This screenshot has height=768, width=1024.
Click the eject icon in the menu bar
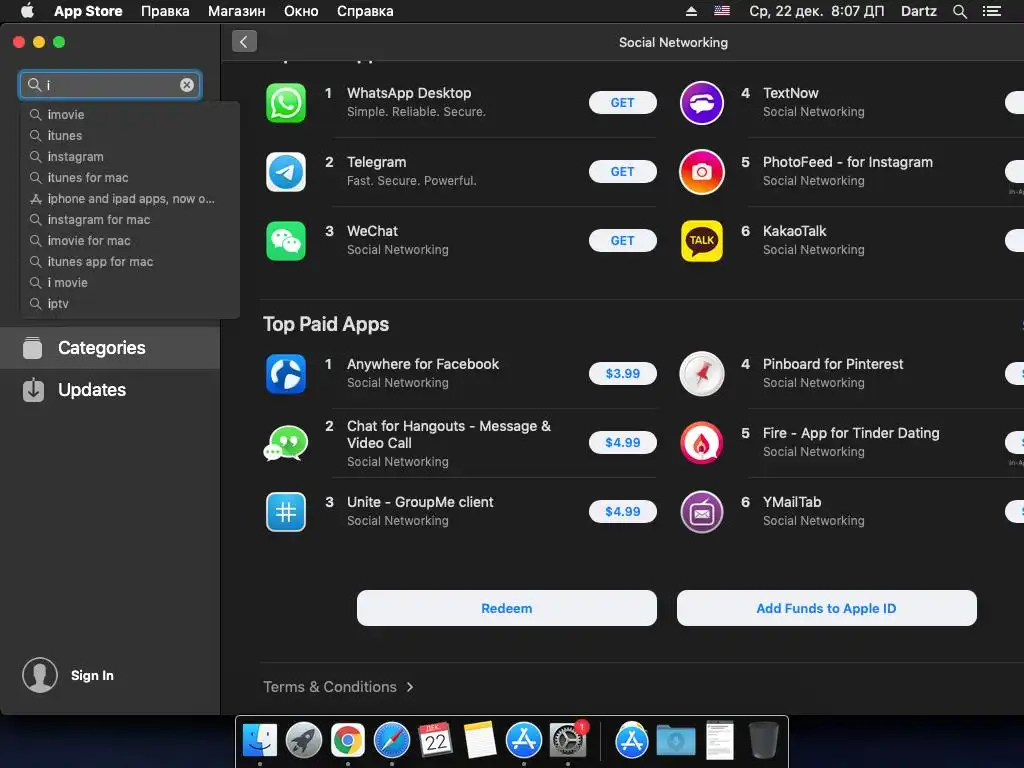click(x=691, y=11)
